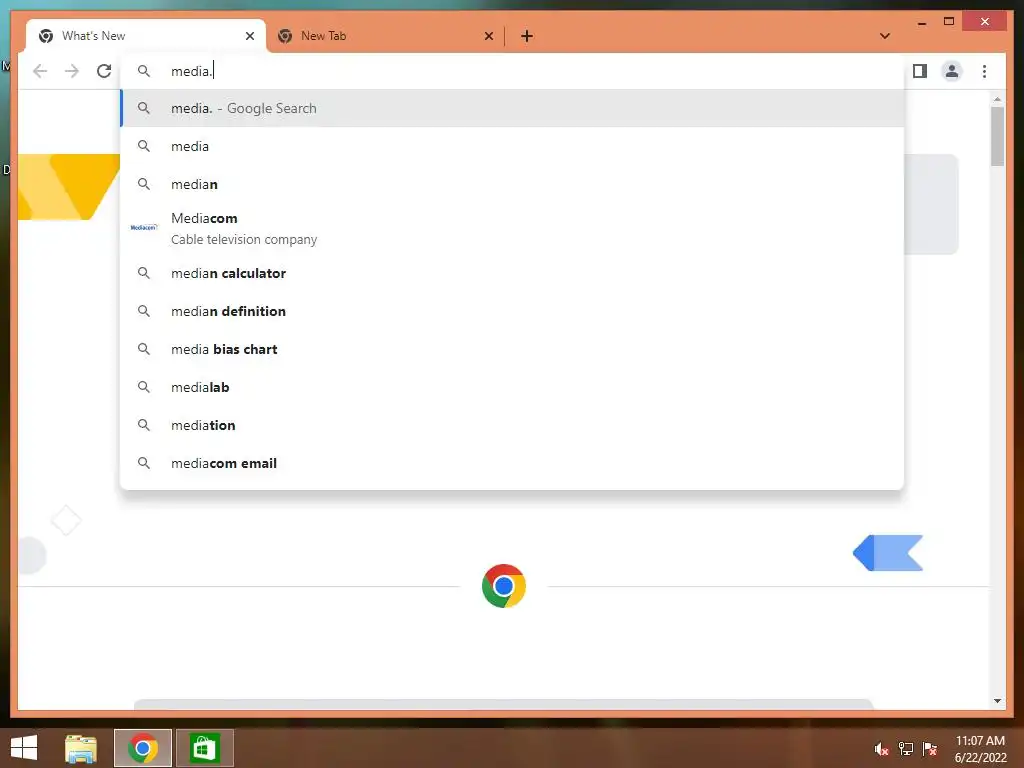The image size is (1024, 768).
Task: Switch to the New Tab tab
Action: coord(385,36)
